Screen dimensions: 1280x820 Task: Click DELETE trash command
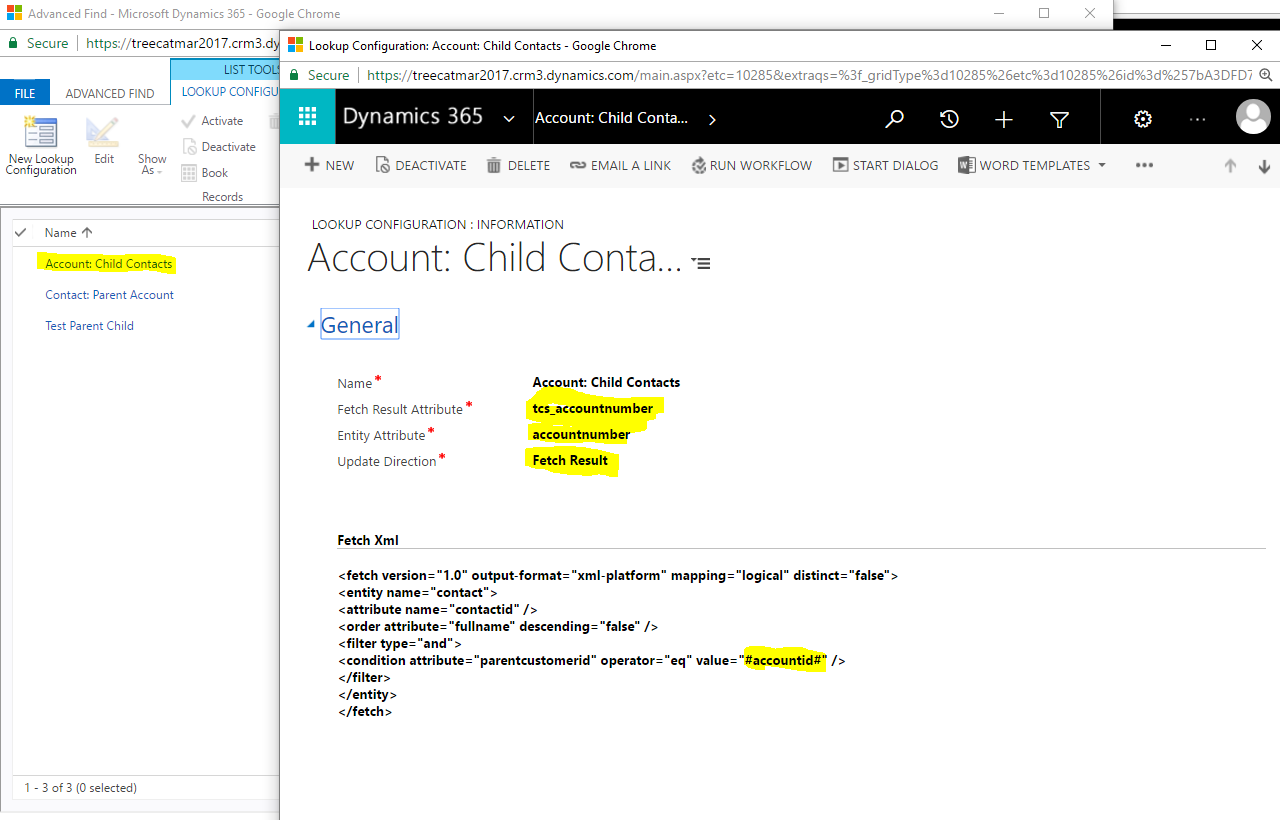(518, 165)
